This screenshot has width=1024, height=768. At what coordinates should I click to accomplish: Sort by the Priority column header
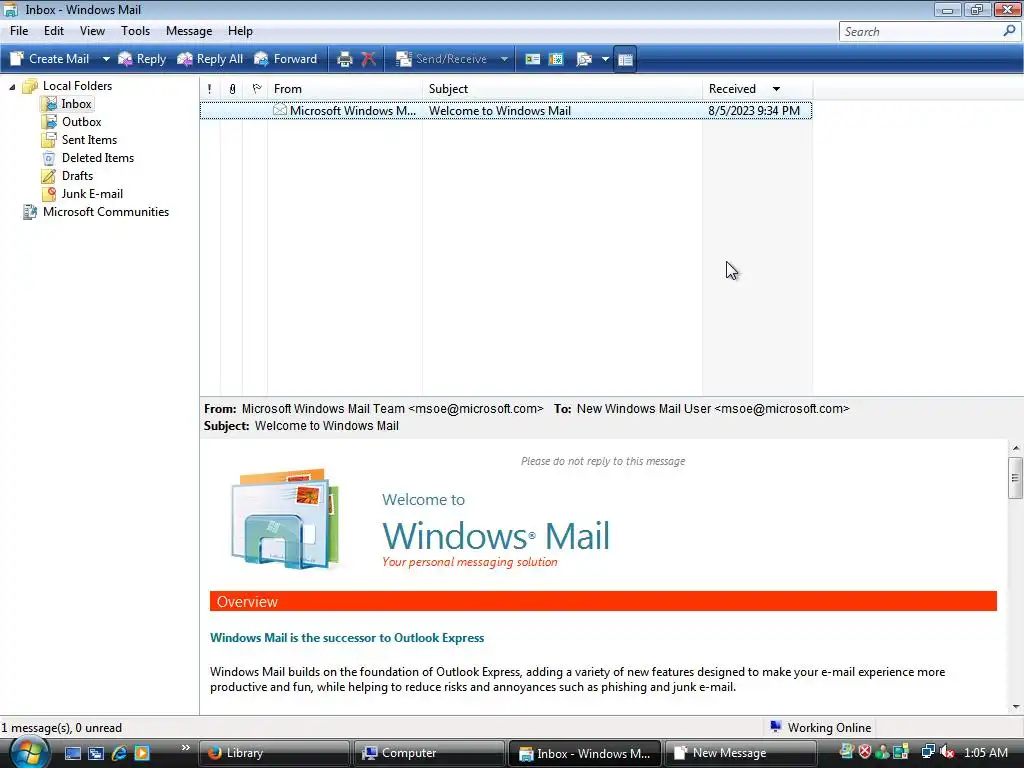click(210, 89)
